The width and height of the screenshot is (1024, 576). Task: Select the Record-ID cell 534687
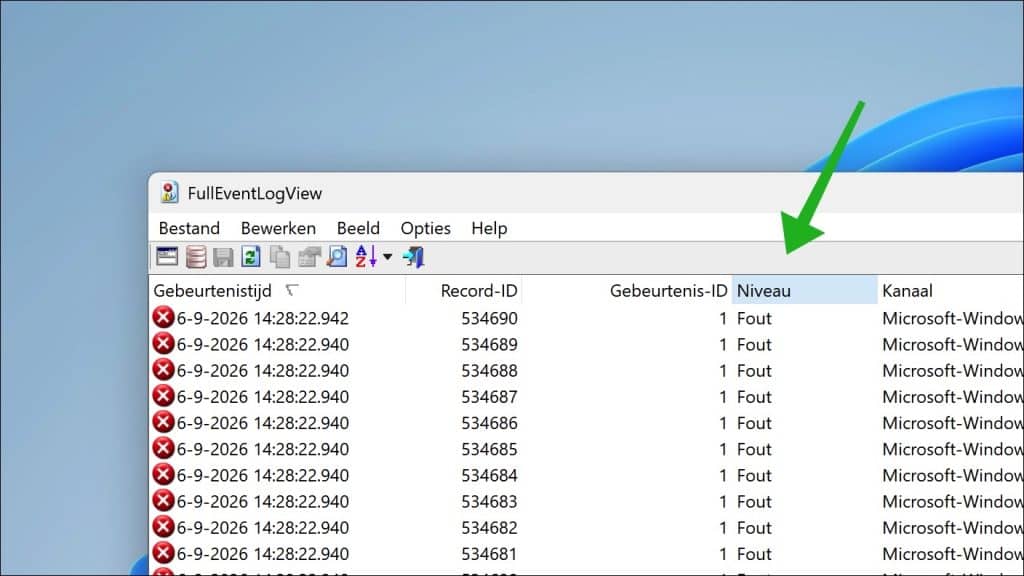(489, 396)
